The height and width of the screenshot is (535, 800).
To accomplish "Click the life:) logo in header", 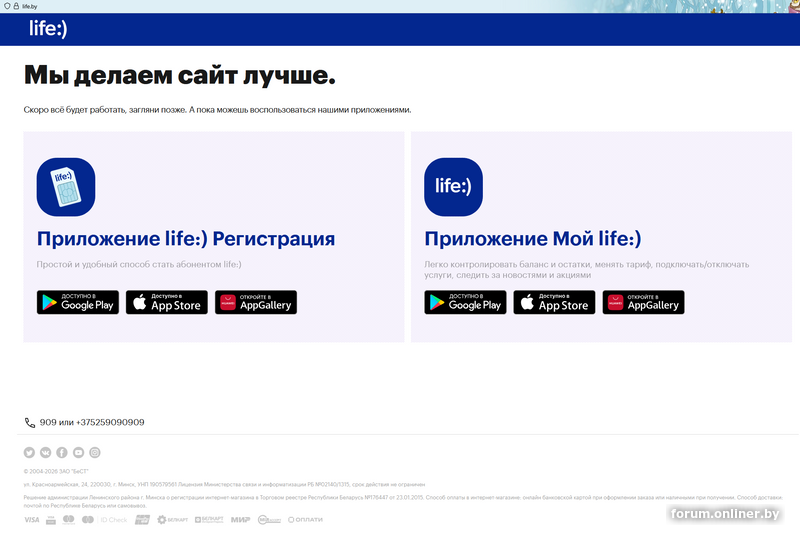I will point(48,29).
